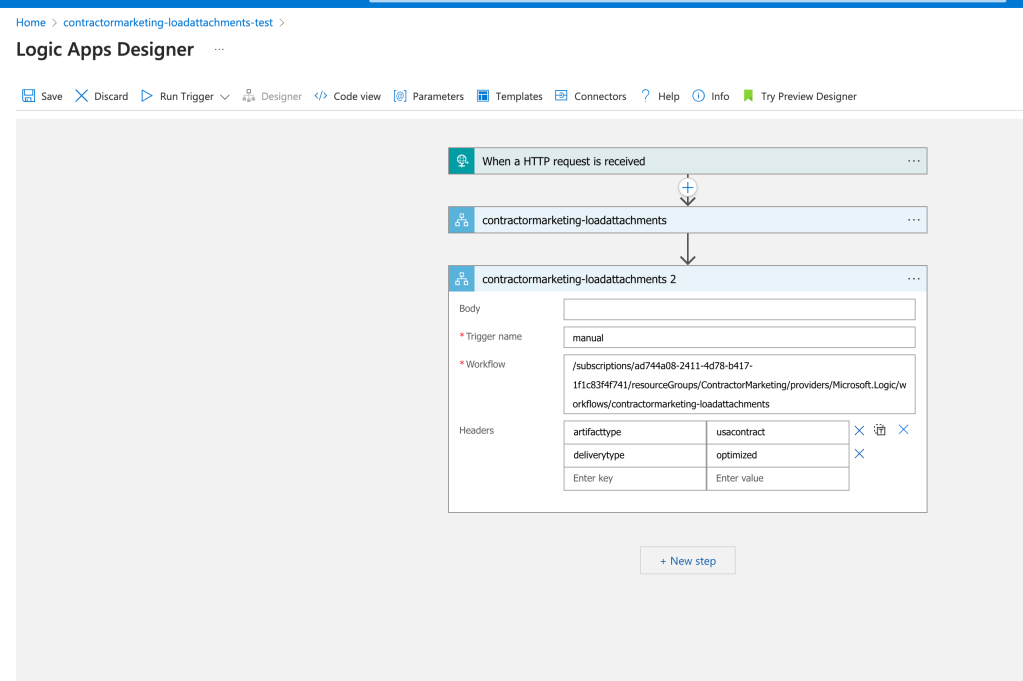
Task: Click the HTTP request trigger icon
Action: pyautogui.click(x=461, y=161)
